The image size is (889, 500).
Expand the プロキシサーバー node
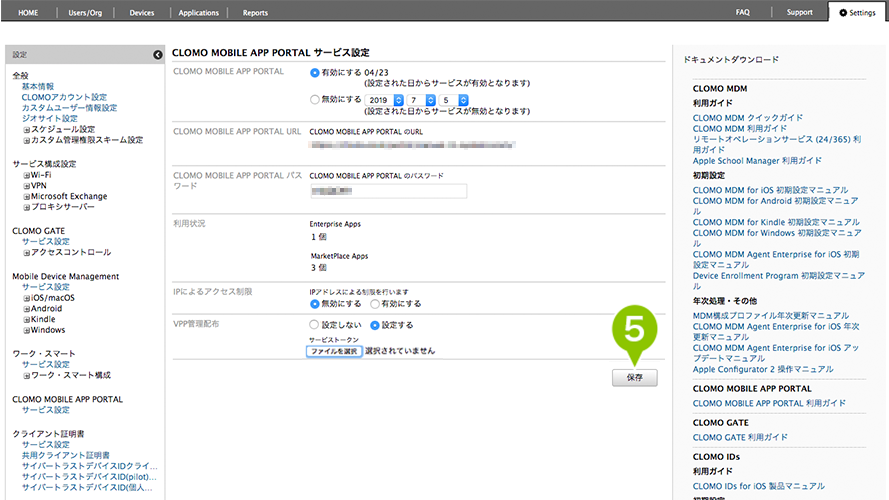[x=26, y=207]
